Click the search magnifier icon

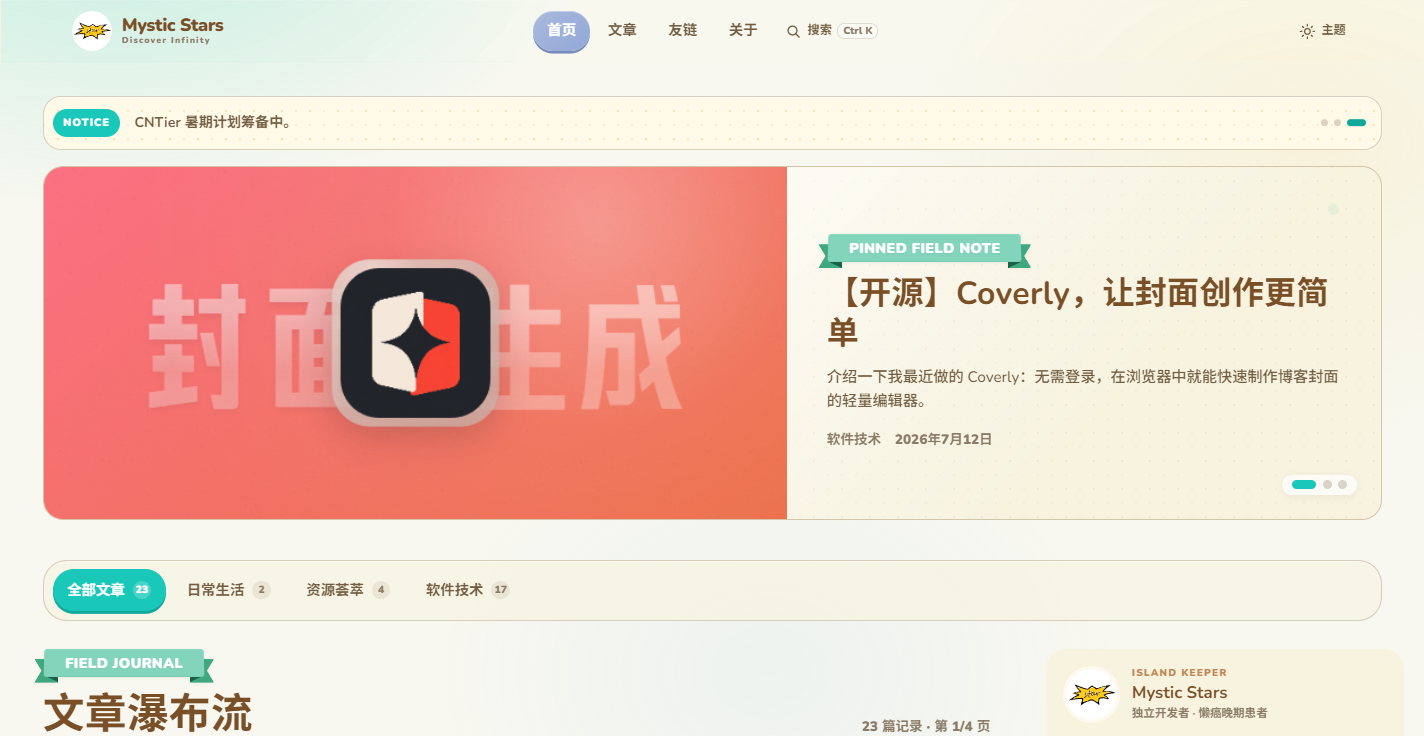click(793, 31)
